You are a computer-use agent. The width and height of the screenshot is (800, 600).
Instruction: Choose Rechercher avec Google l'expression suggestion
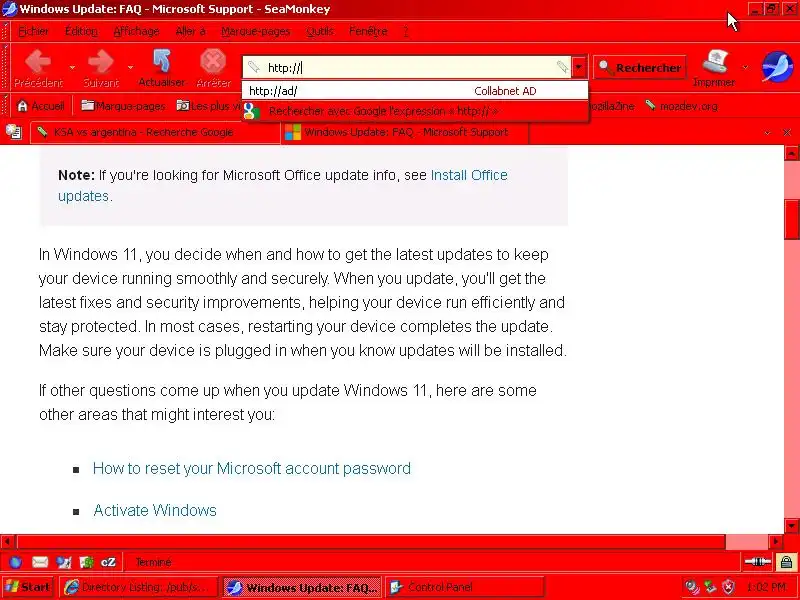point(415,111)
